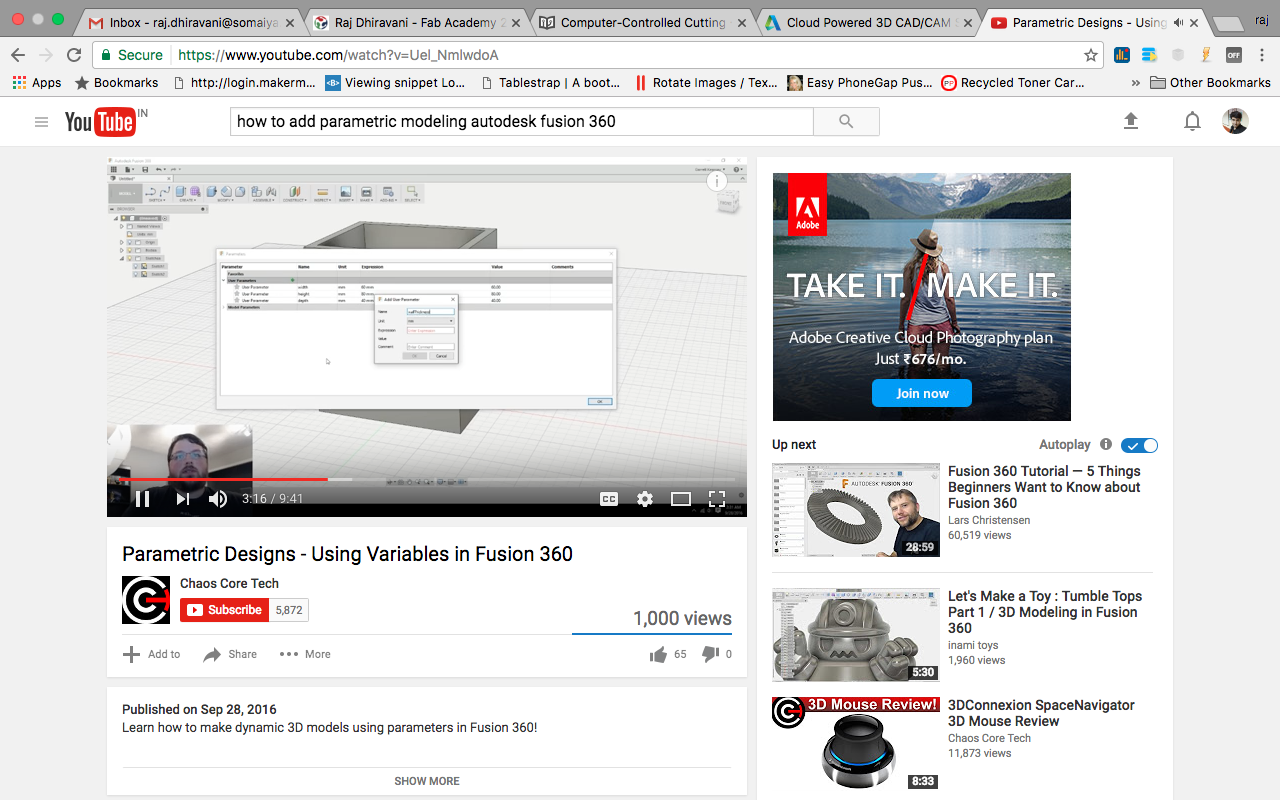Mute audio on YouTube tab speaker

1180,22
